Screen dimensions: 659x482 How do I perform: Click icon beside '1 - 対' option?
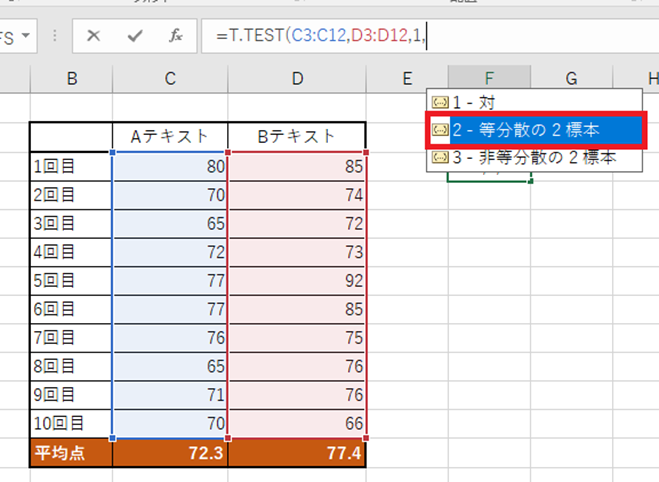point(438,102)
